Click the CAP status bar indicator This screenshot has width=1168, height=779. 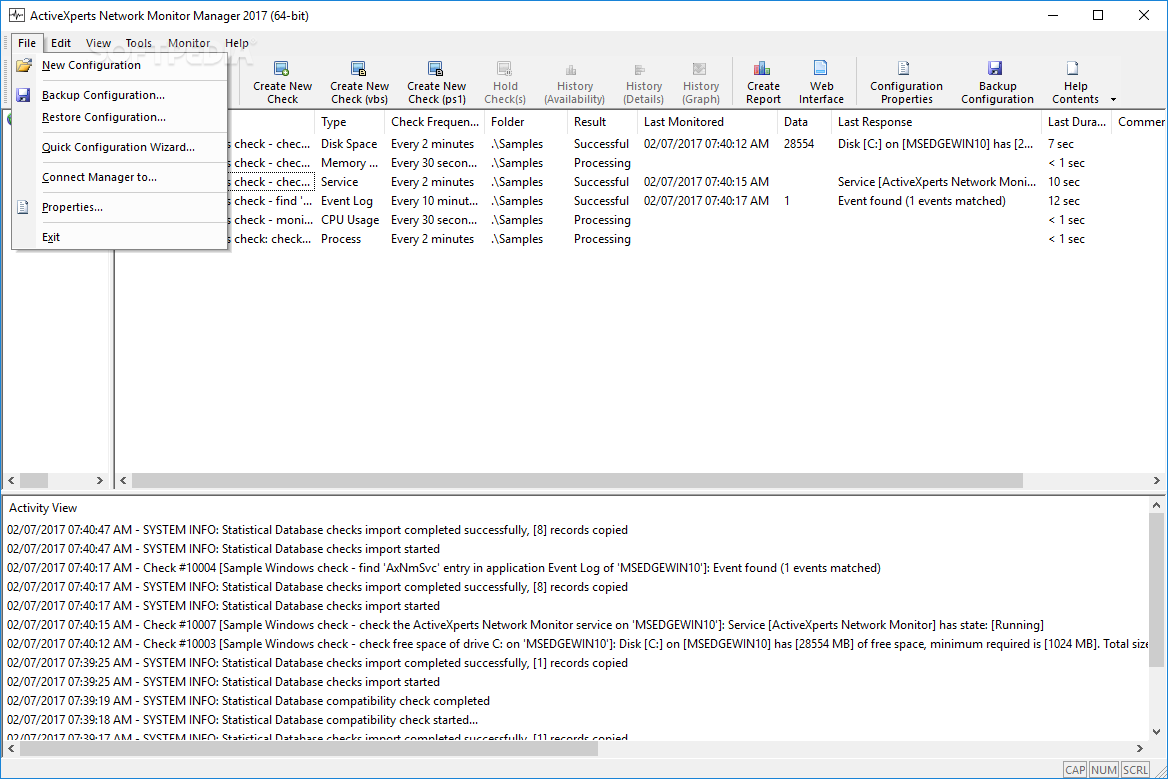point(1075,770)
